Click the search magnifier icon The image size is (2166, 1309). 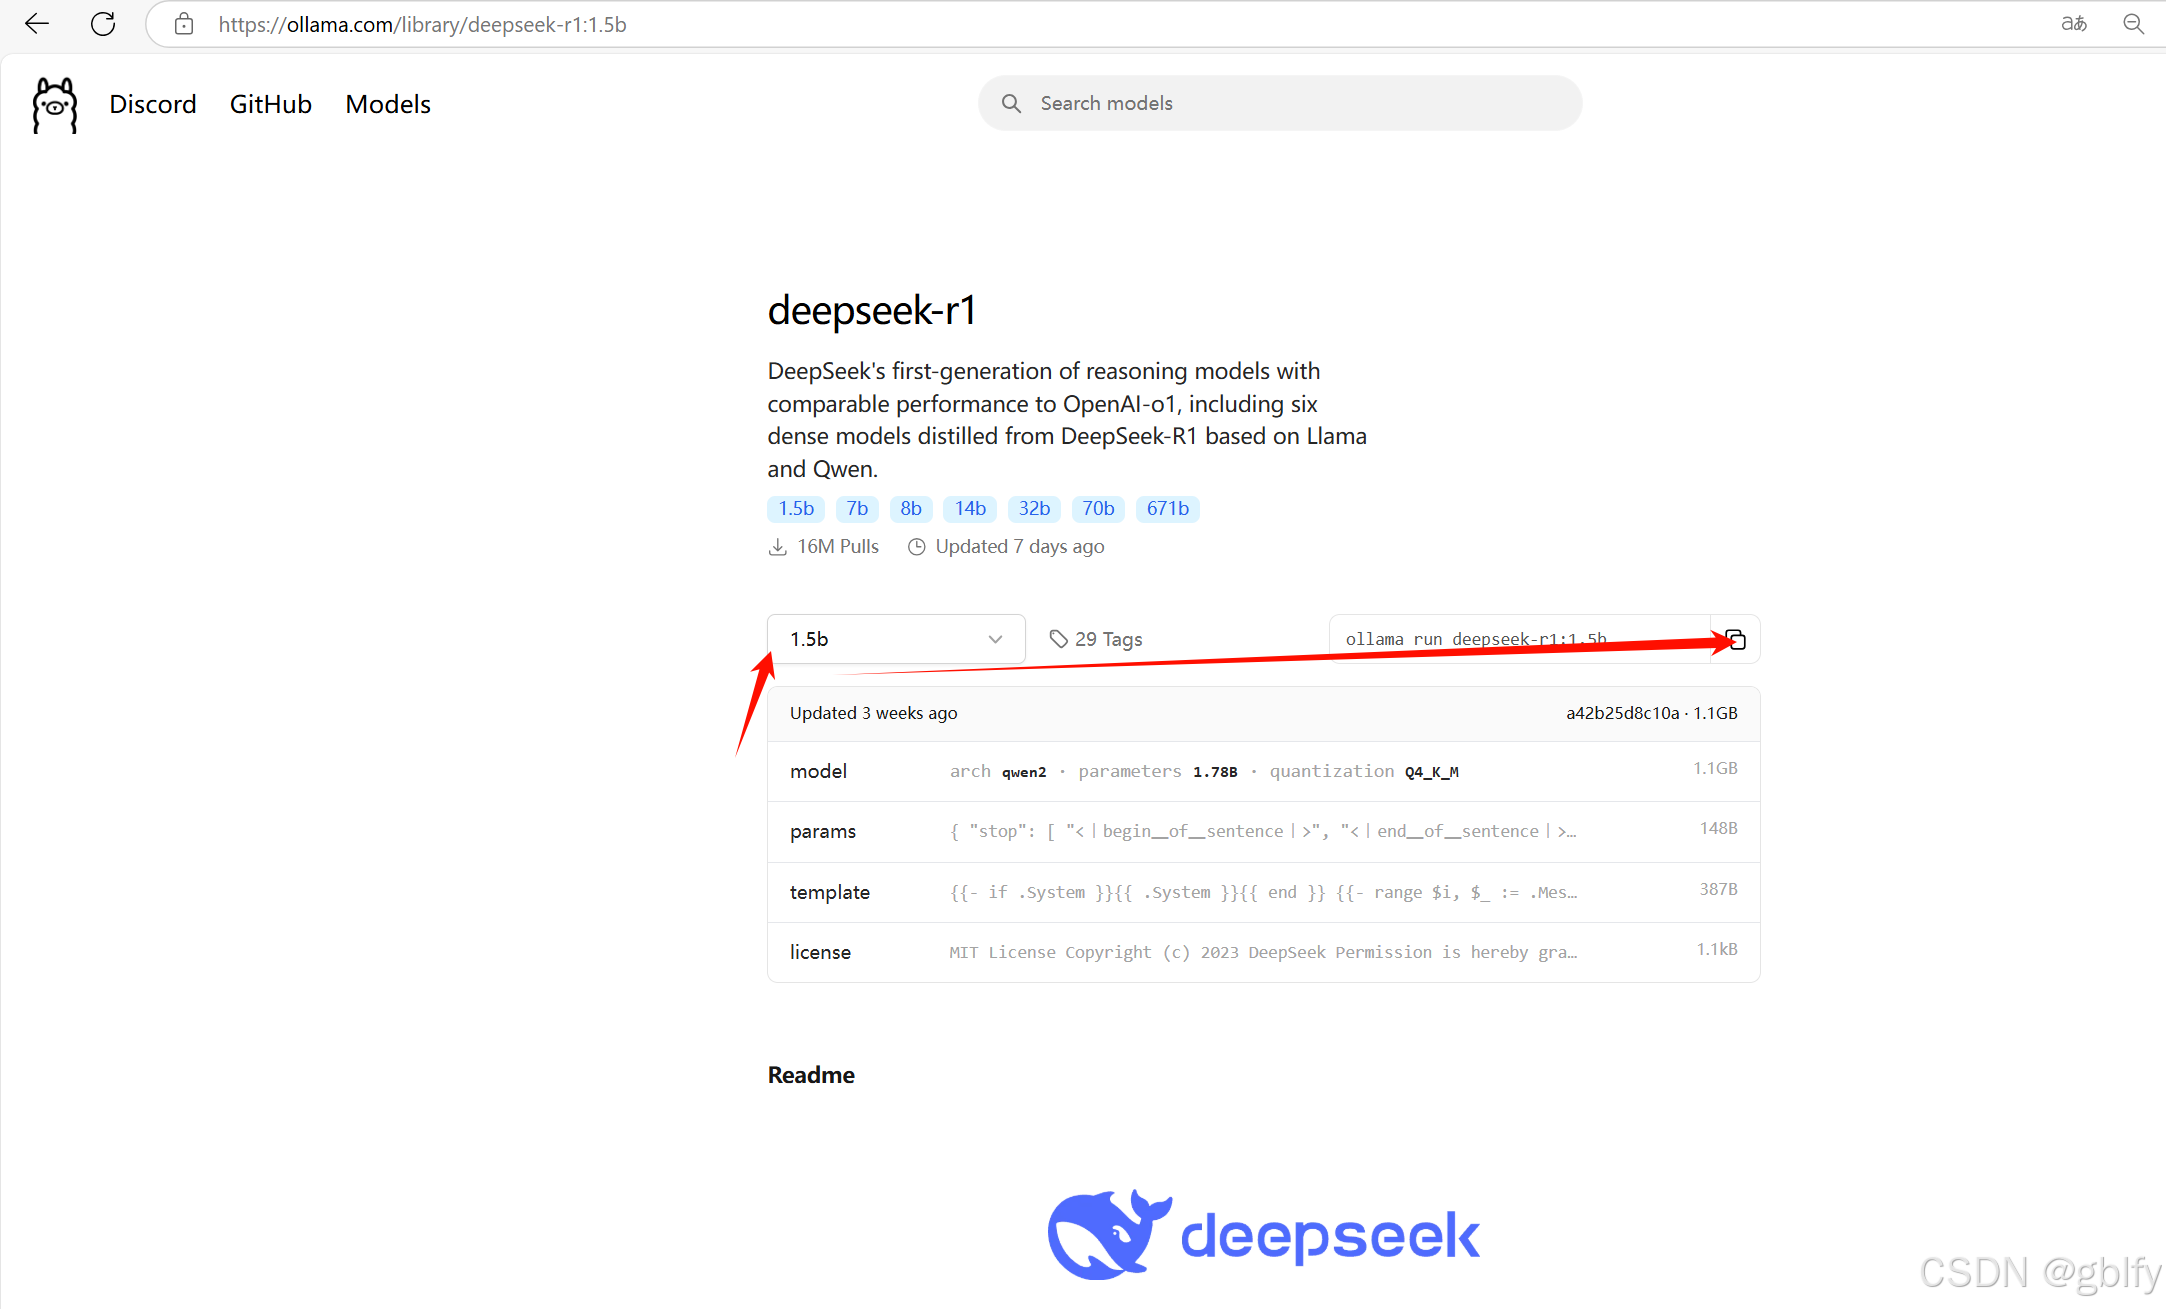[x=1012, y=103]
